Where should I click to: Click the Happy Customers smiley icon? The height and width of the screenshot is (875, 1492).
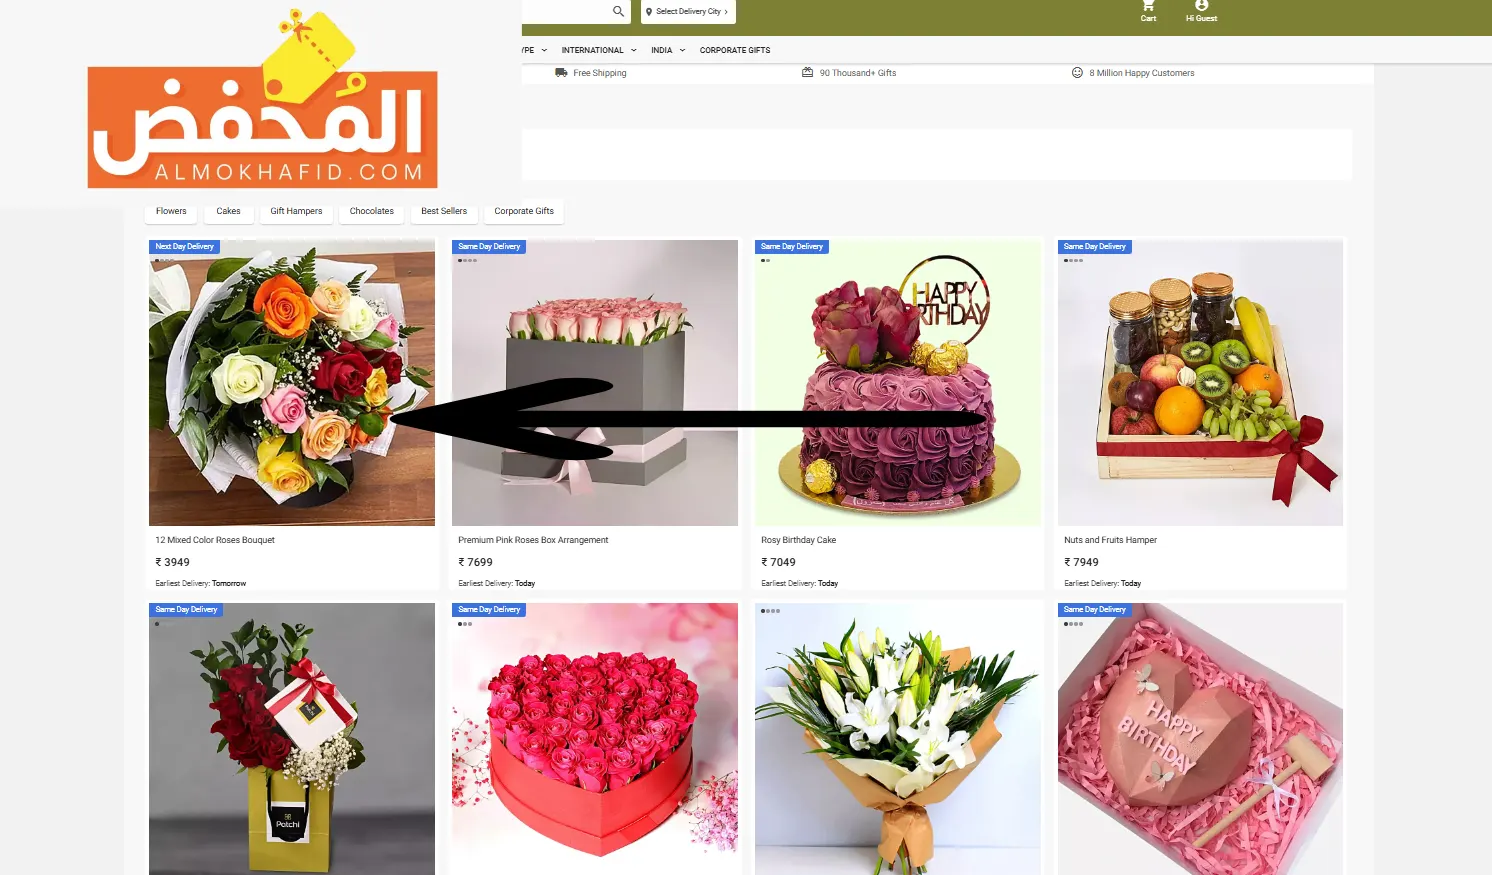(1077, 72)
